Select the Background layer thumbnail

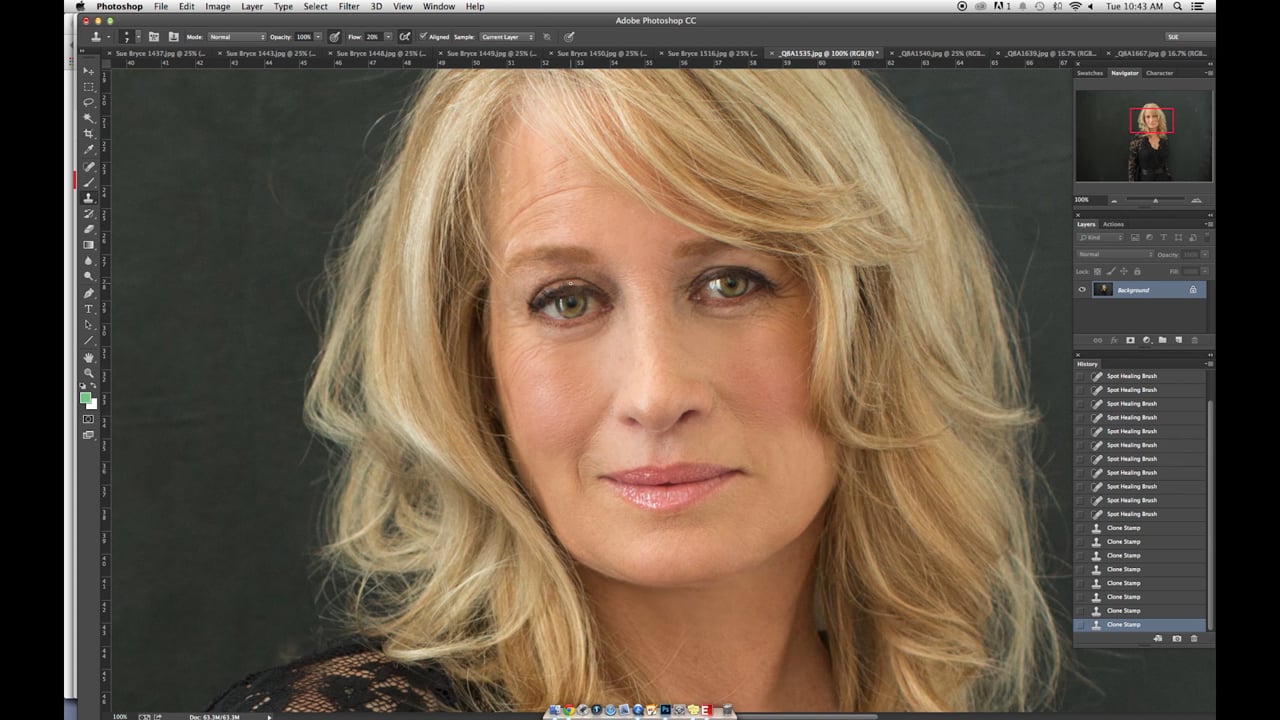coord(1102,290)
